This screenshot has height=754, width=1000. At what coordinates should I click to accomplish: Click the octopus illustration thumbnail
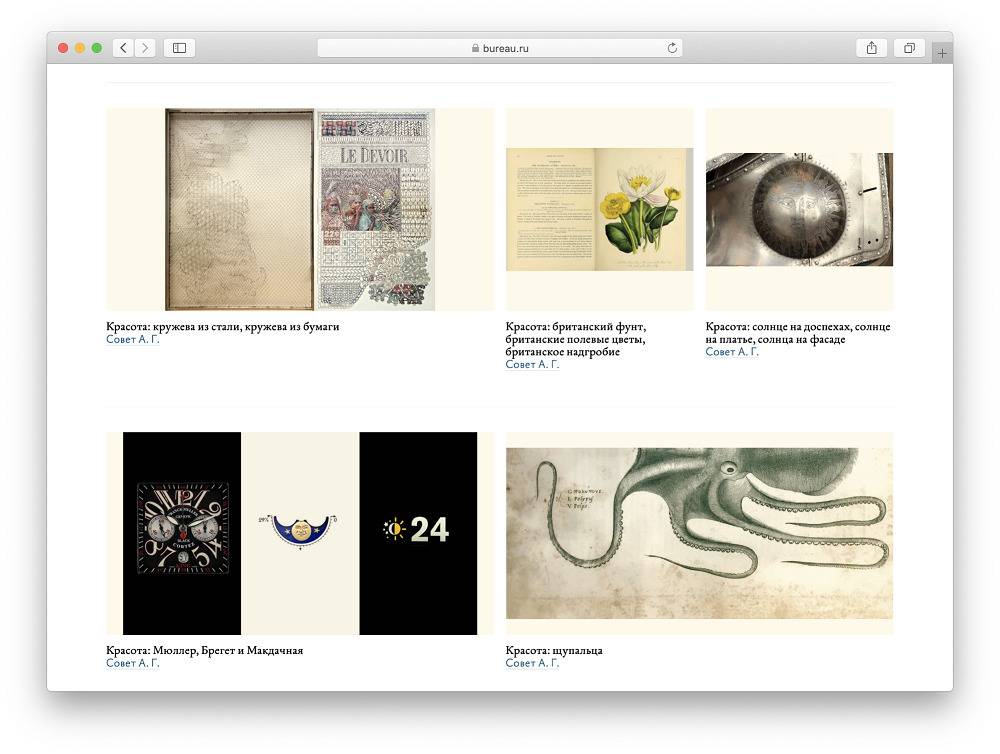coord(699,533)
